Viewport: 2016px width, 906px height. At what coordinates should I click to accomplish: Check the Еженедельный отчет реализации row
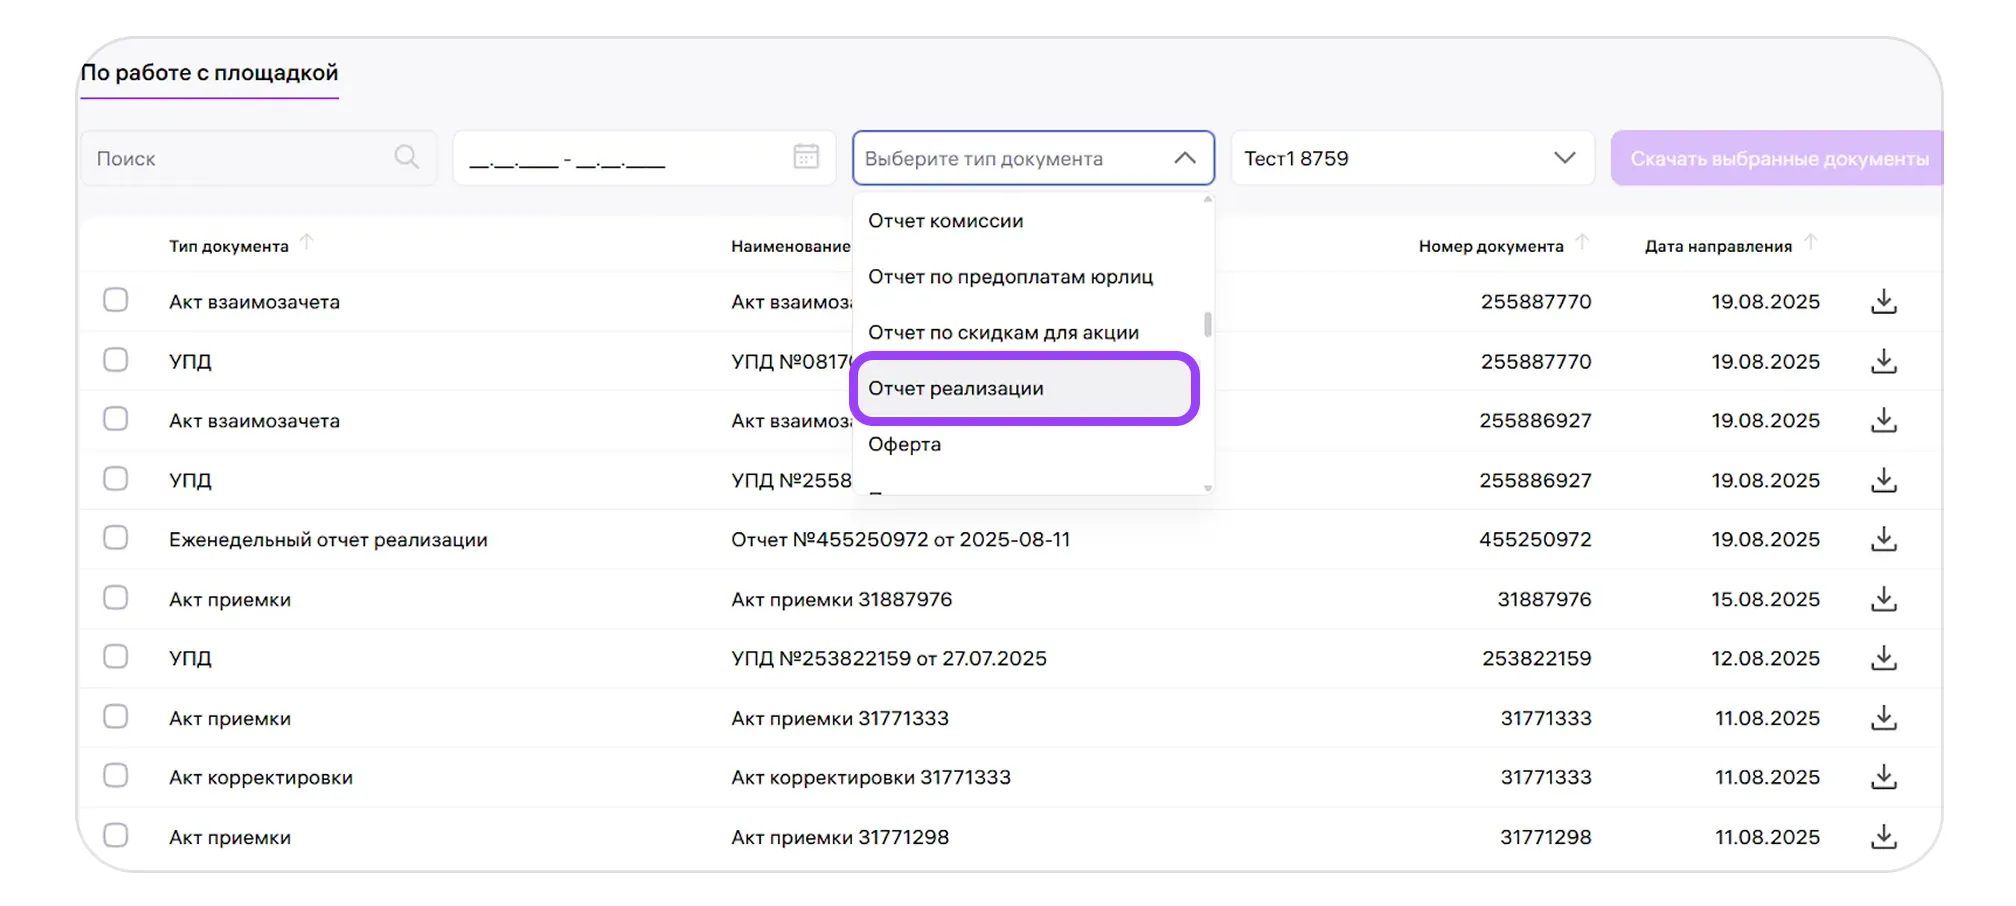[x=116, y=538]
